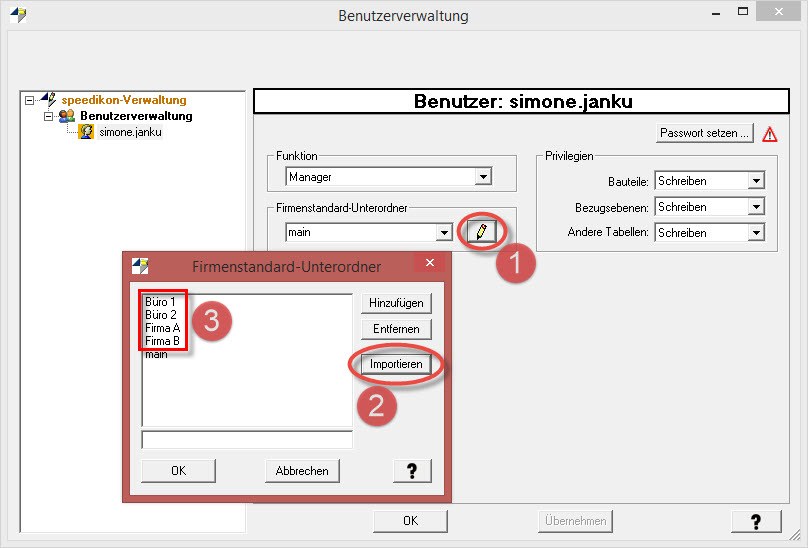The image size is (808, 548).
Task: Click the Übernehmen button
Action: [x=576, y=521]
